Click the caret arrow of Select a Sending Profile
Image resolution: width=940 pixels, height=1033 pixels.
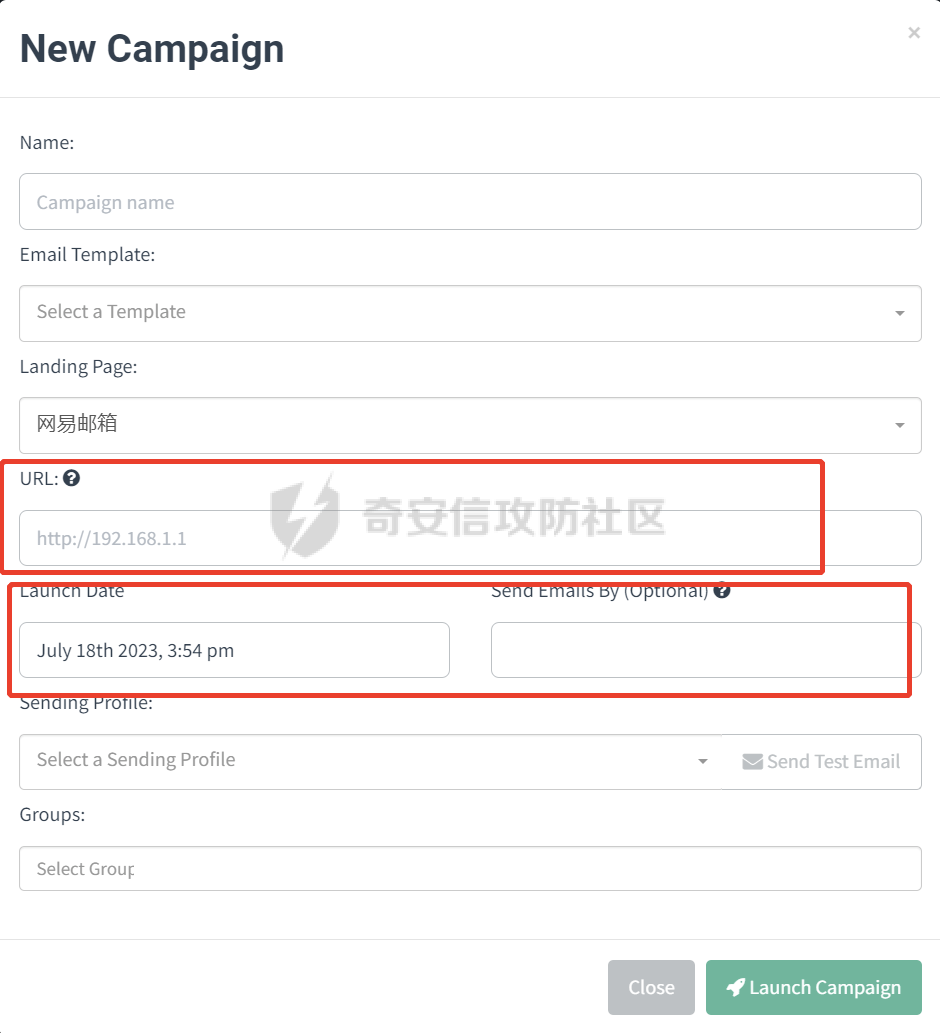(703, 762)
